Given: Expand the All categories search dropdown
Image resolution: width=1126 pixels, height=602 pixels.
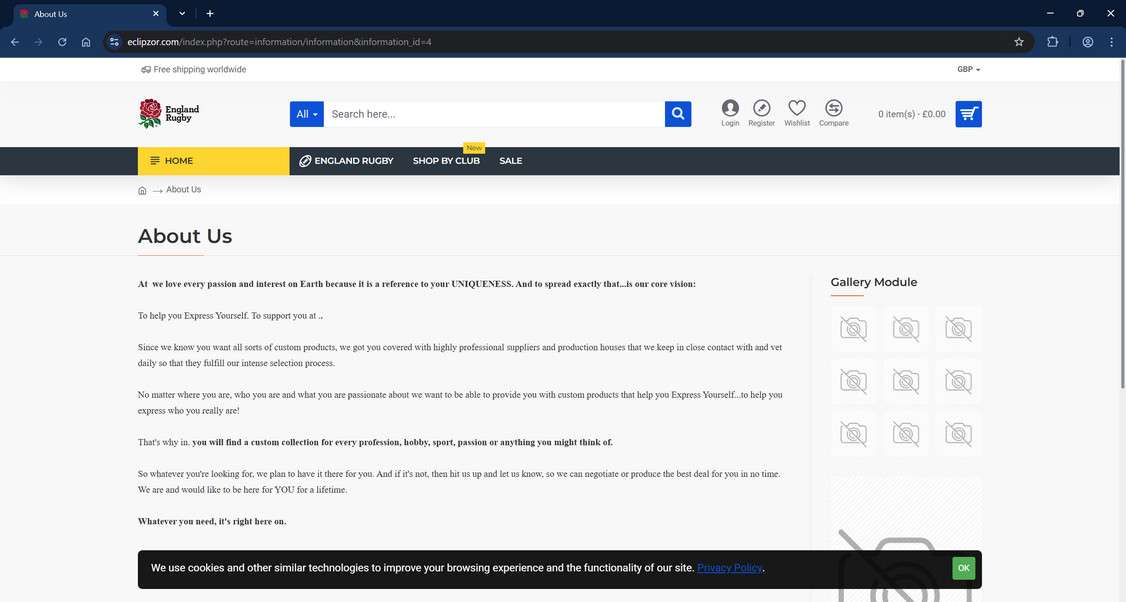Looking at the screenshot, I should pos(307,114).
